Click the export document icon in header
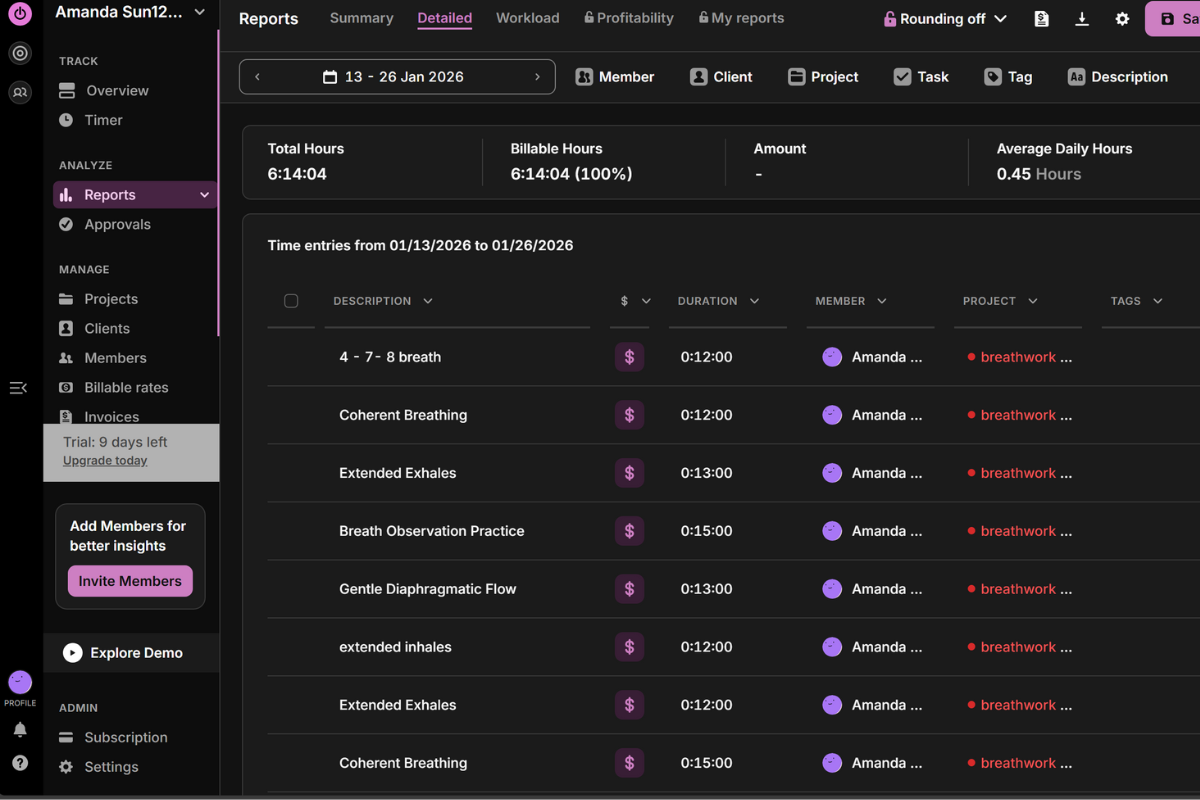The height and width of the screenshot is (800, 1200). [x=1041, y=19]
